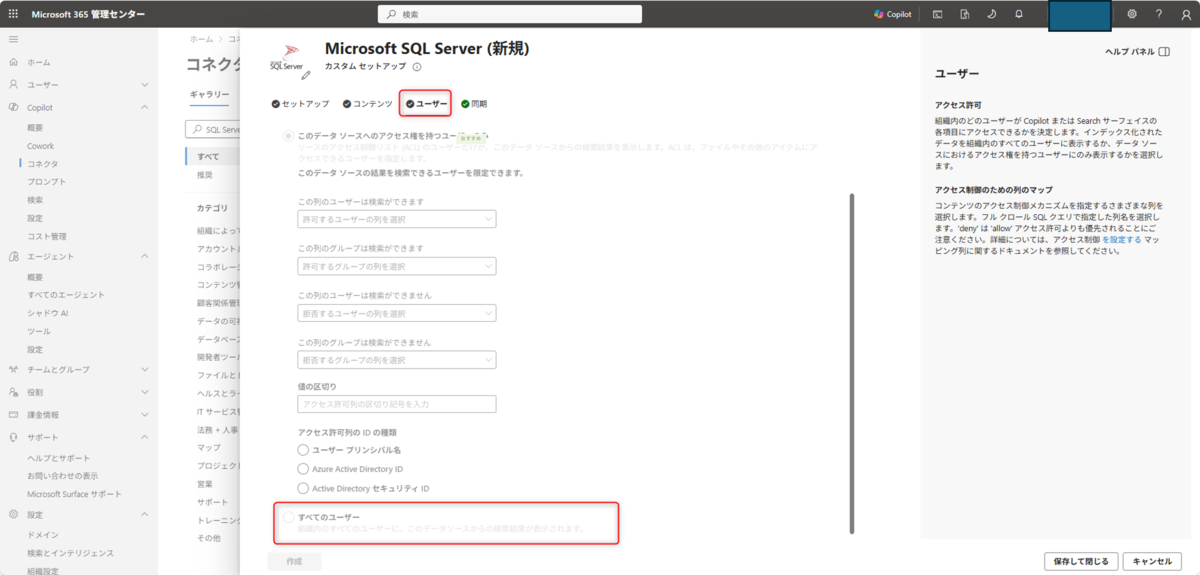Open すべてのエージェント in the sidebar
The height and width of the screenshot is (575, 1200).
click(x=66, y=294)
